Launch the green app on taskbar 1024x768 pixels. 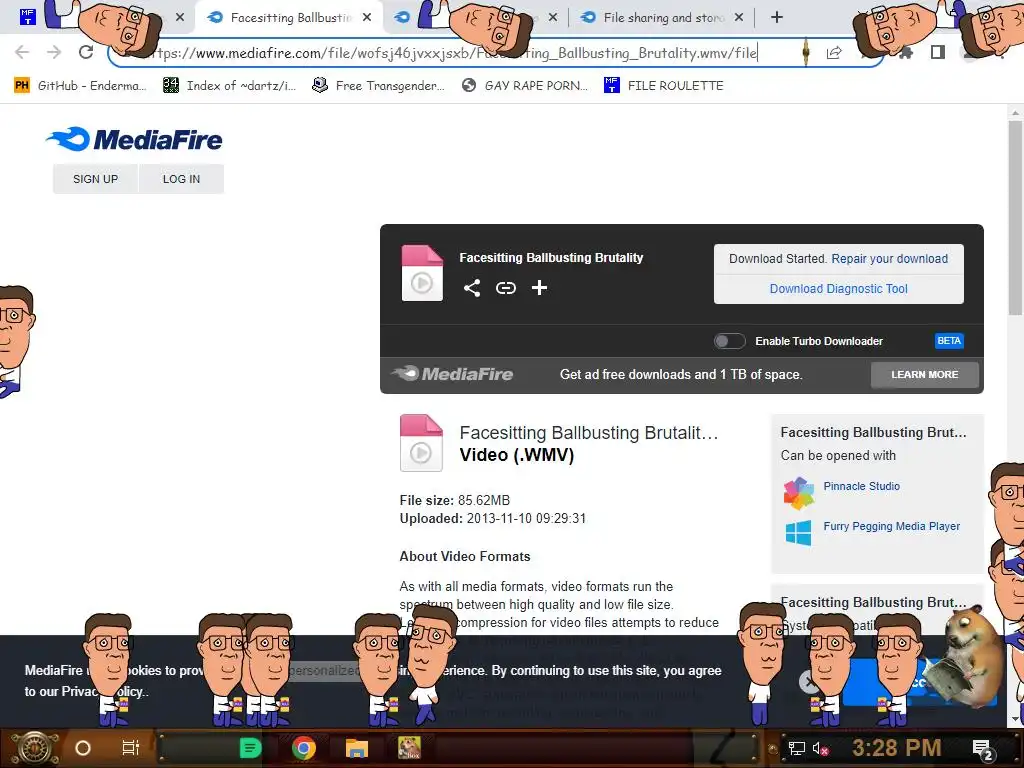click(x=250, y=748)
